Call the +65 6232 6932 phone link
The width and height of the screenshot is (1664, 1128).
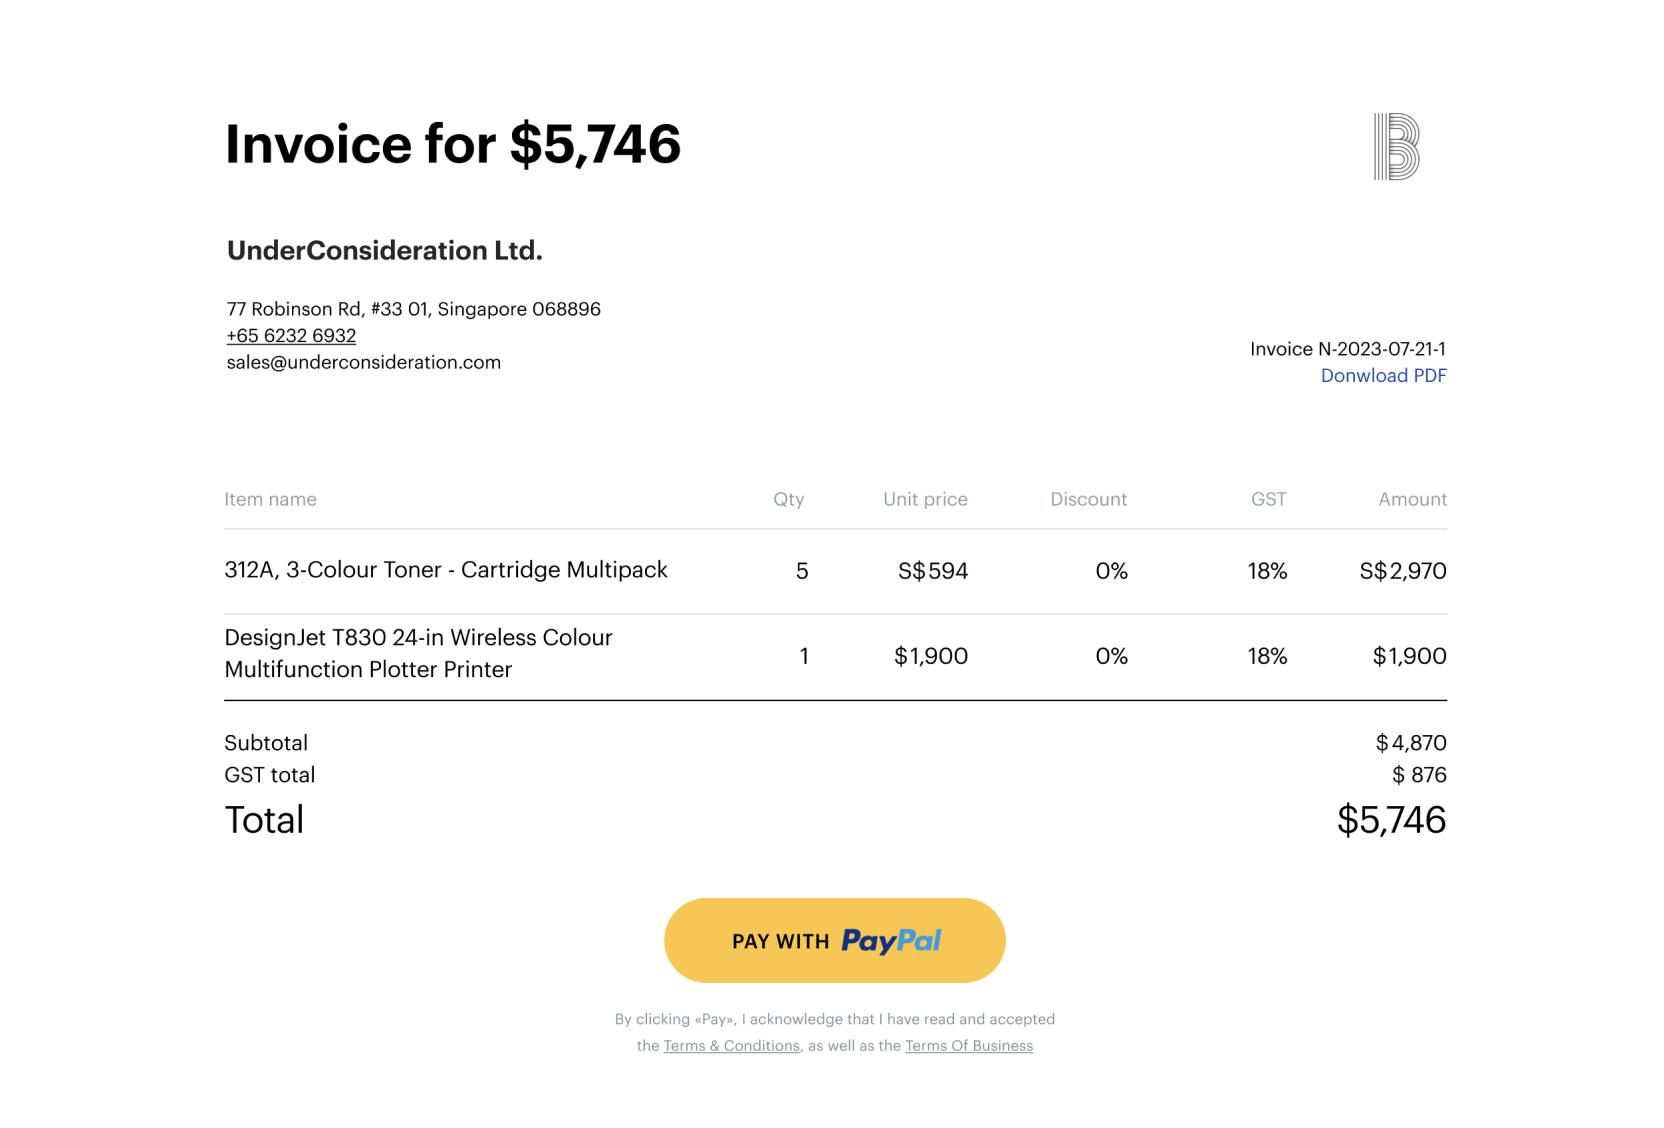(x=291, y=336)
